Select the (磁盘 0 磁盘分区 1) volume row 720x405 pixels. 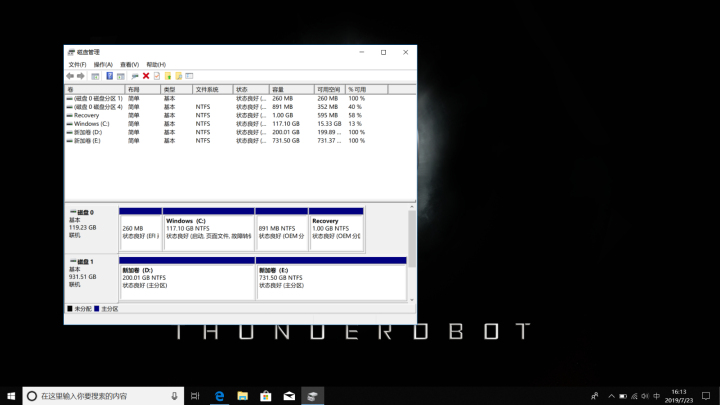[240, 98]
